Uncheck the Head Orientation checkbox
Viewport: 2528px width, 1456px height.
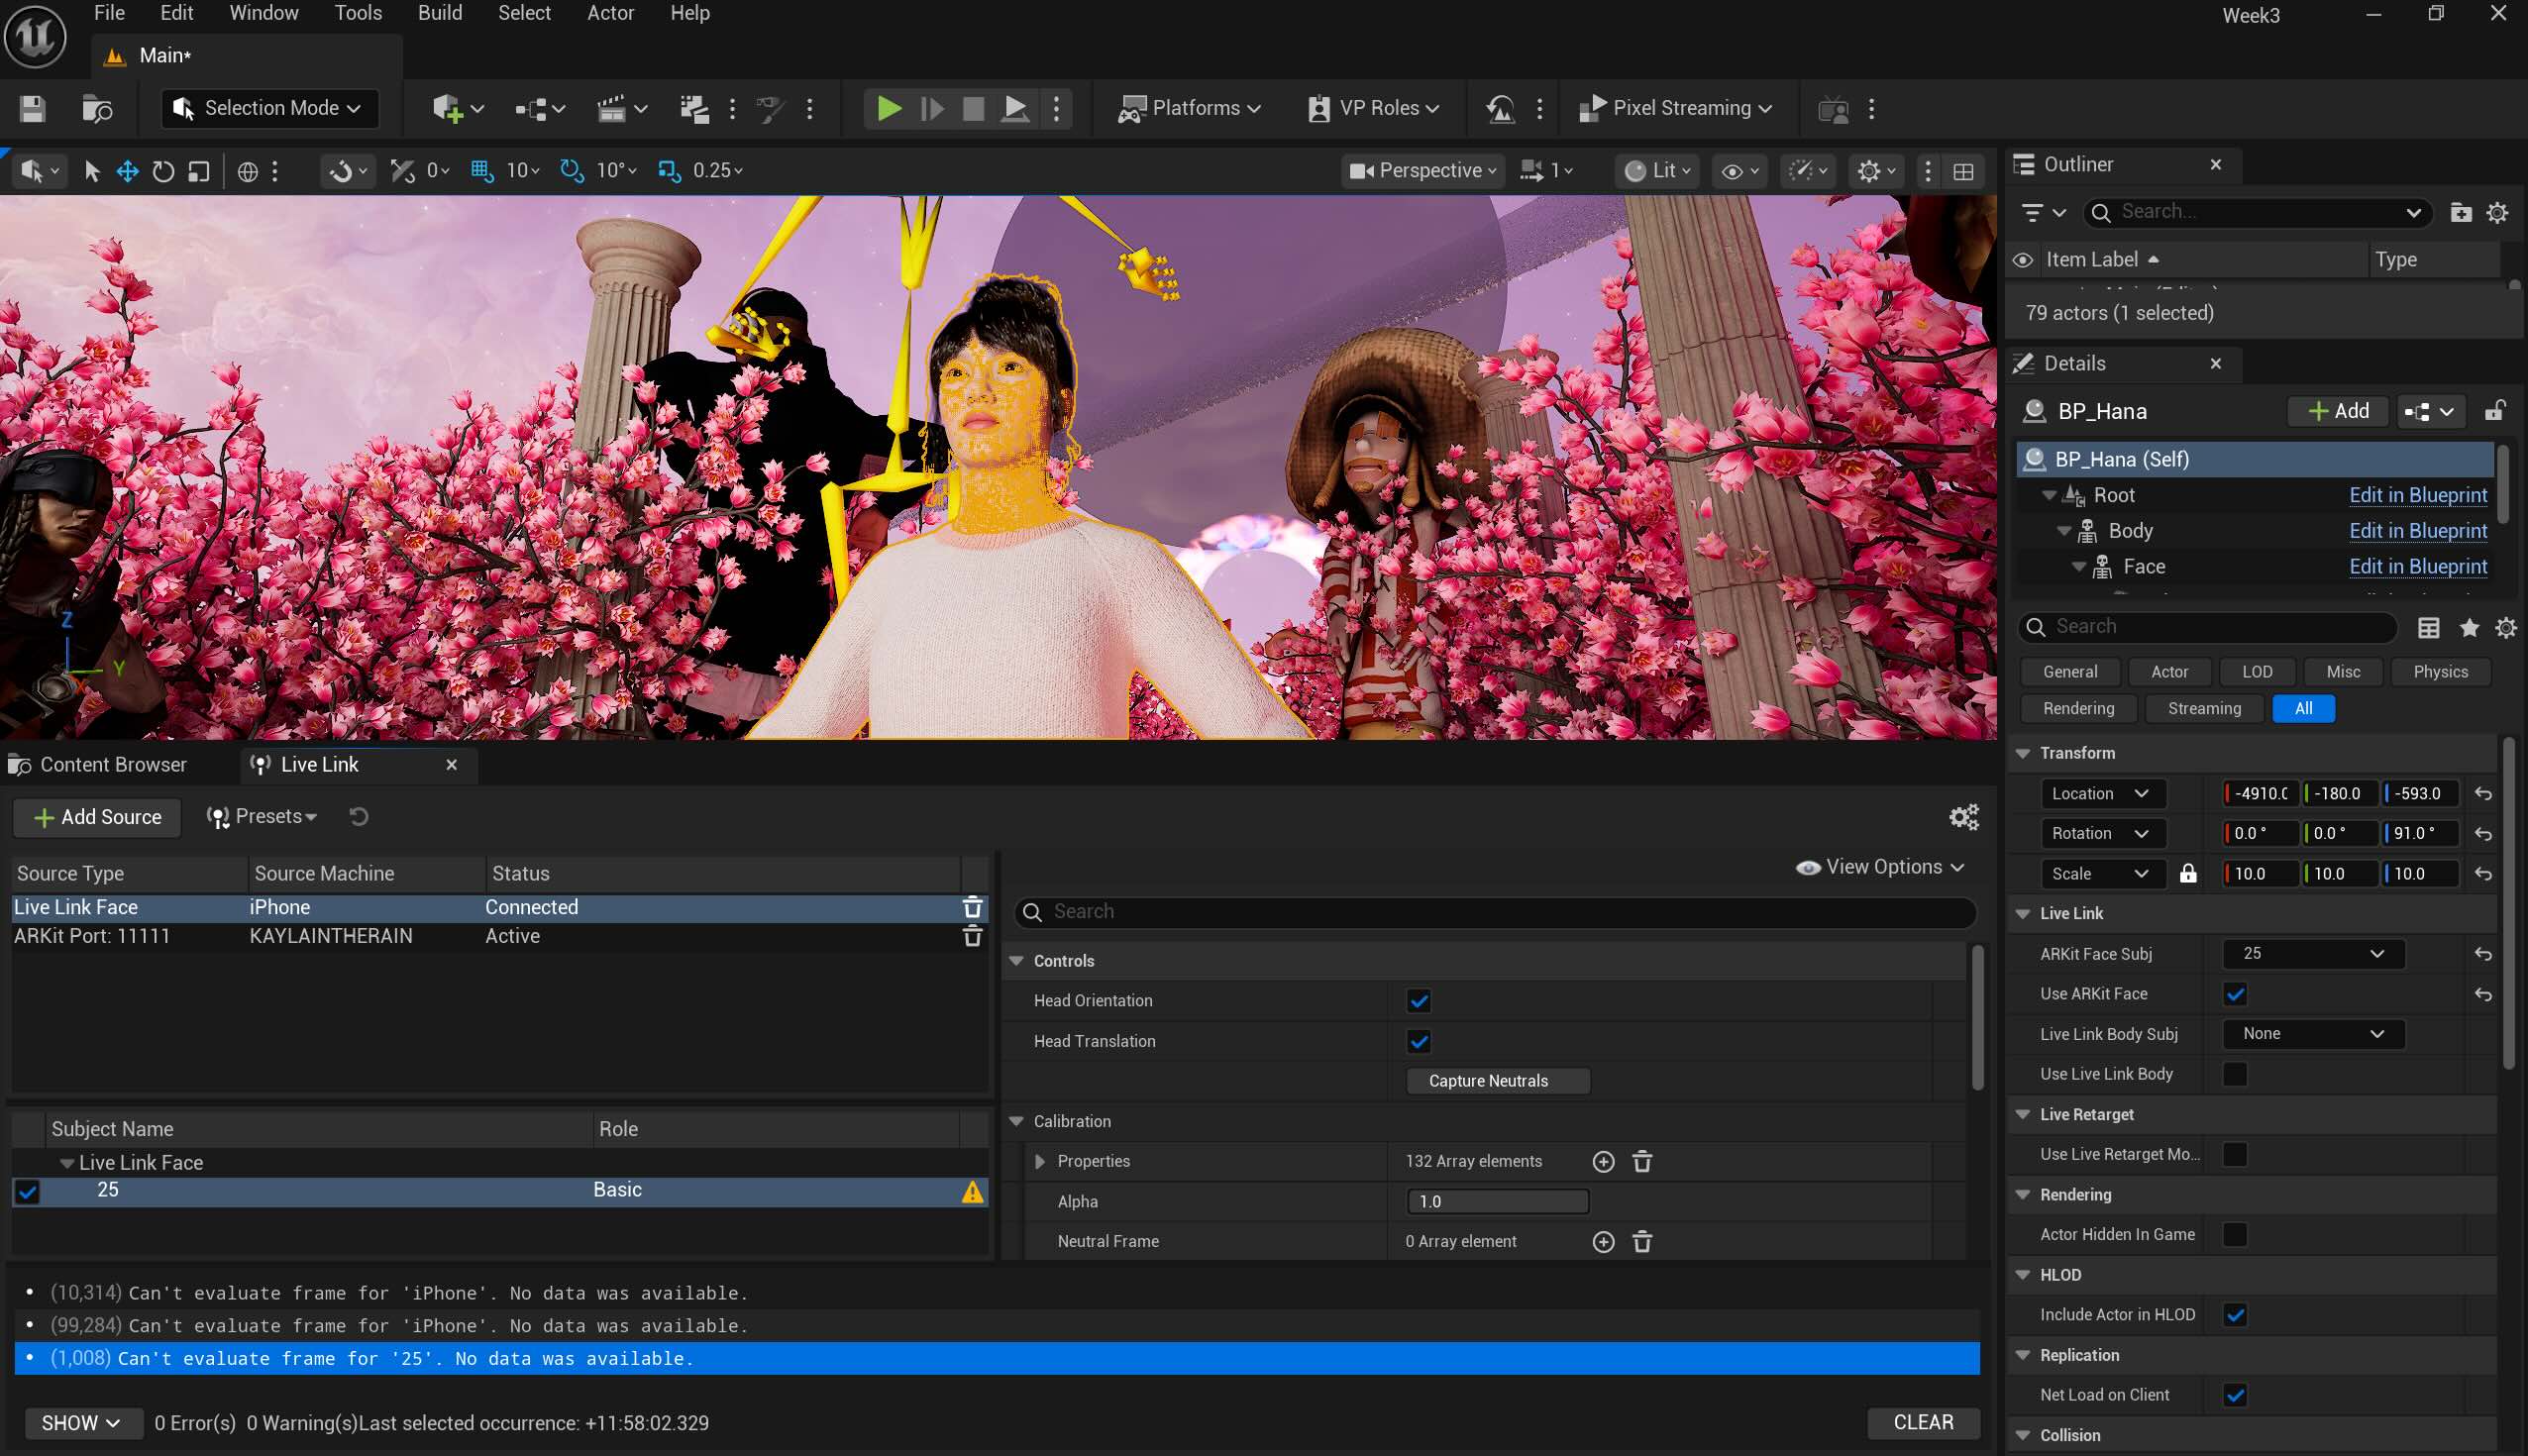tap(1418, 1000)
